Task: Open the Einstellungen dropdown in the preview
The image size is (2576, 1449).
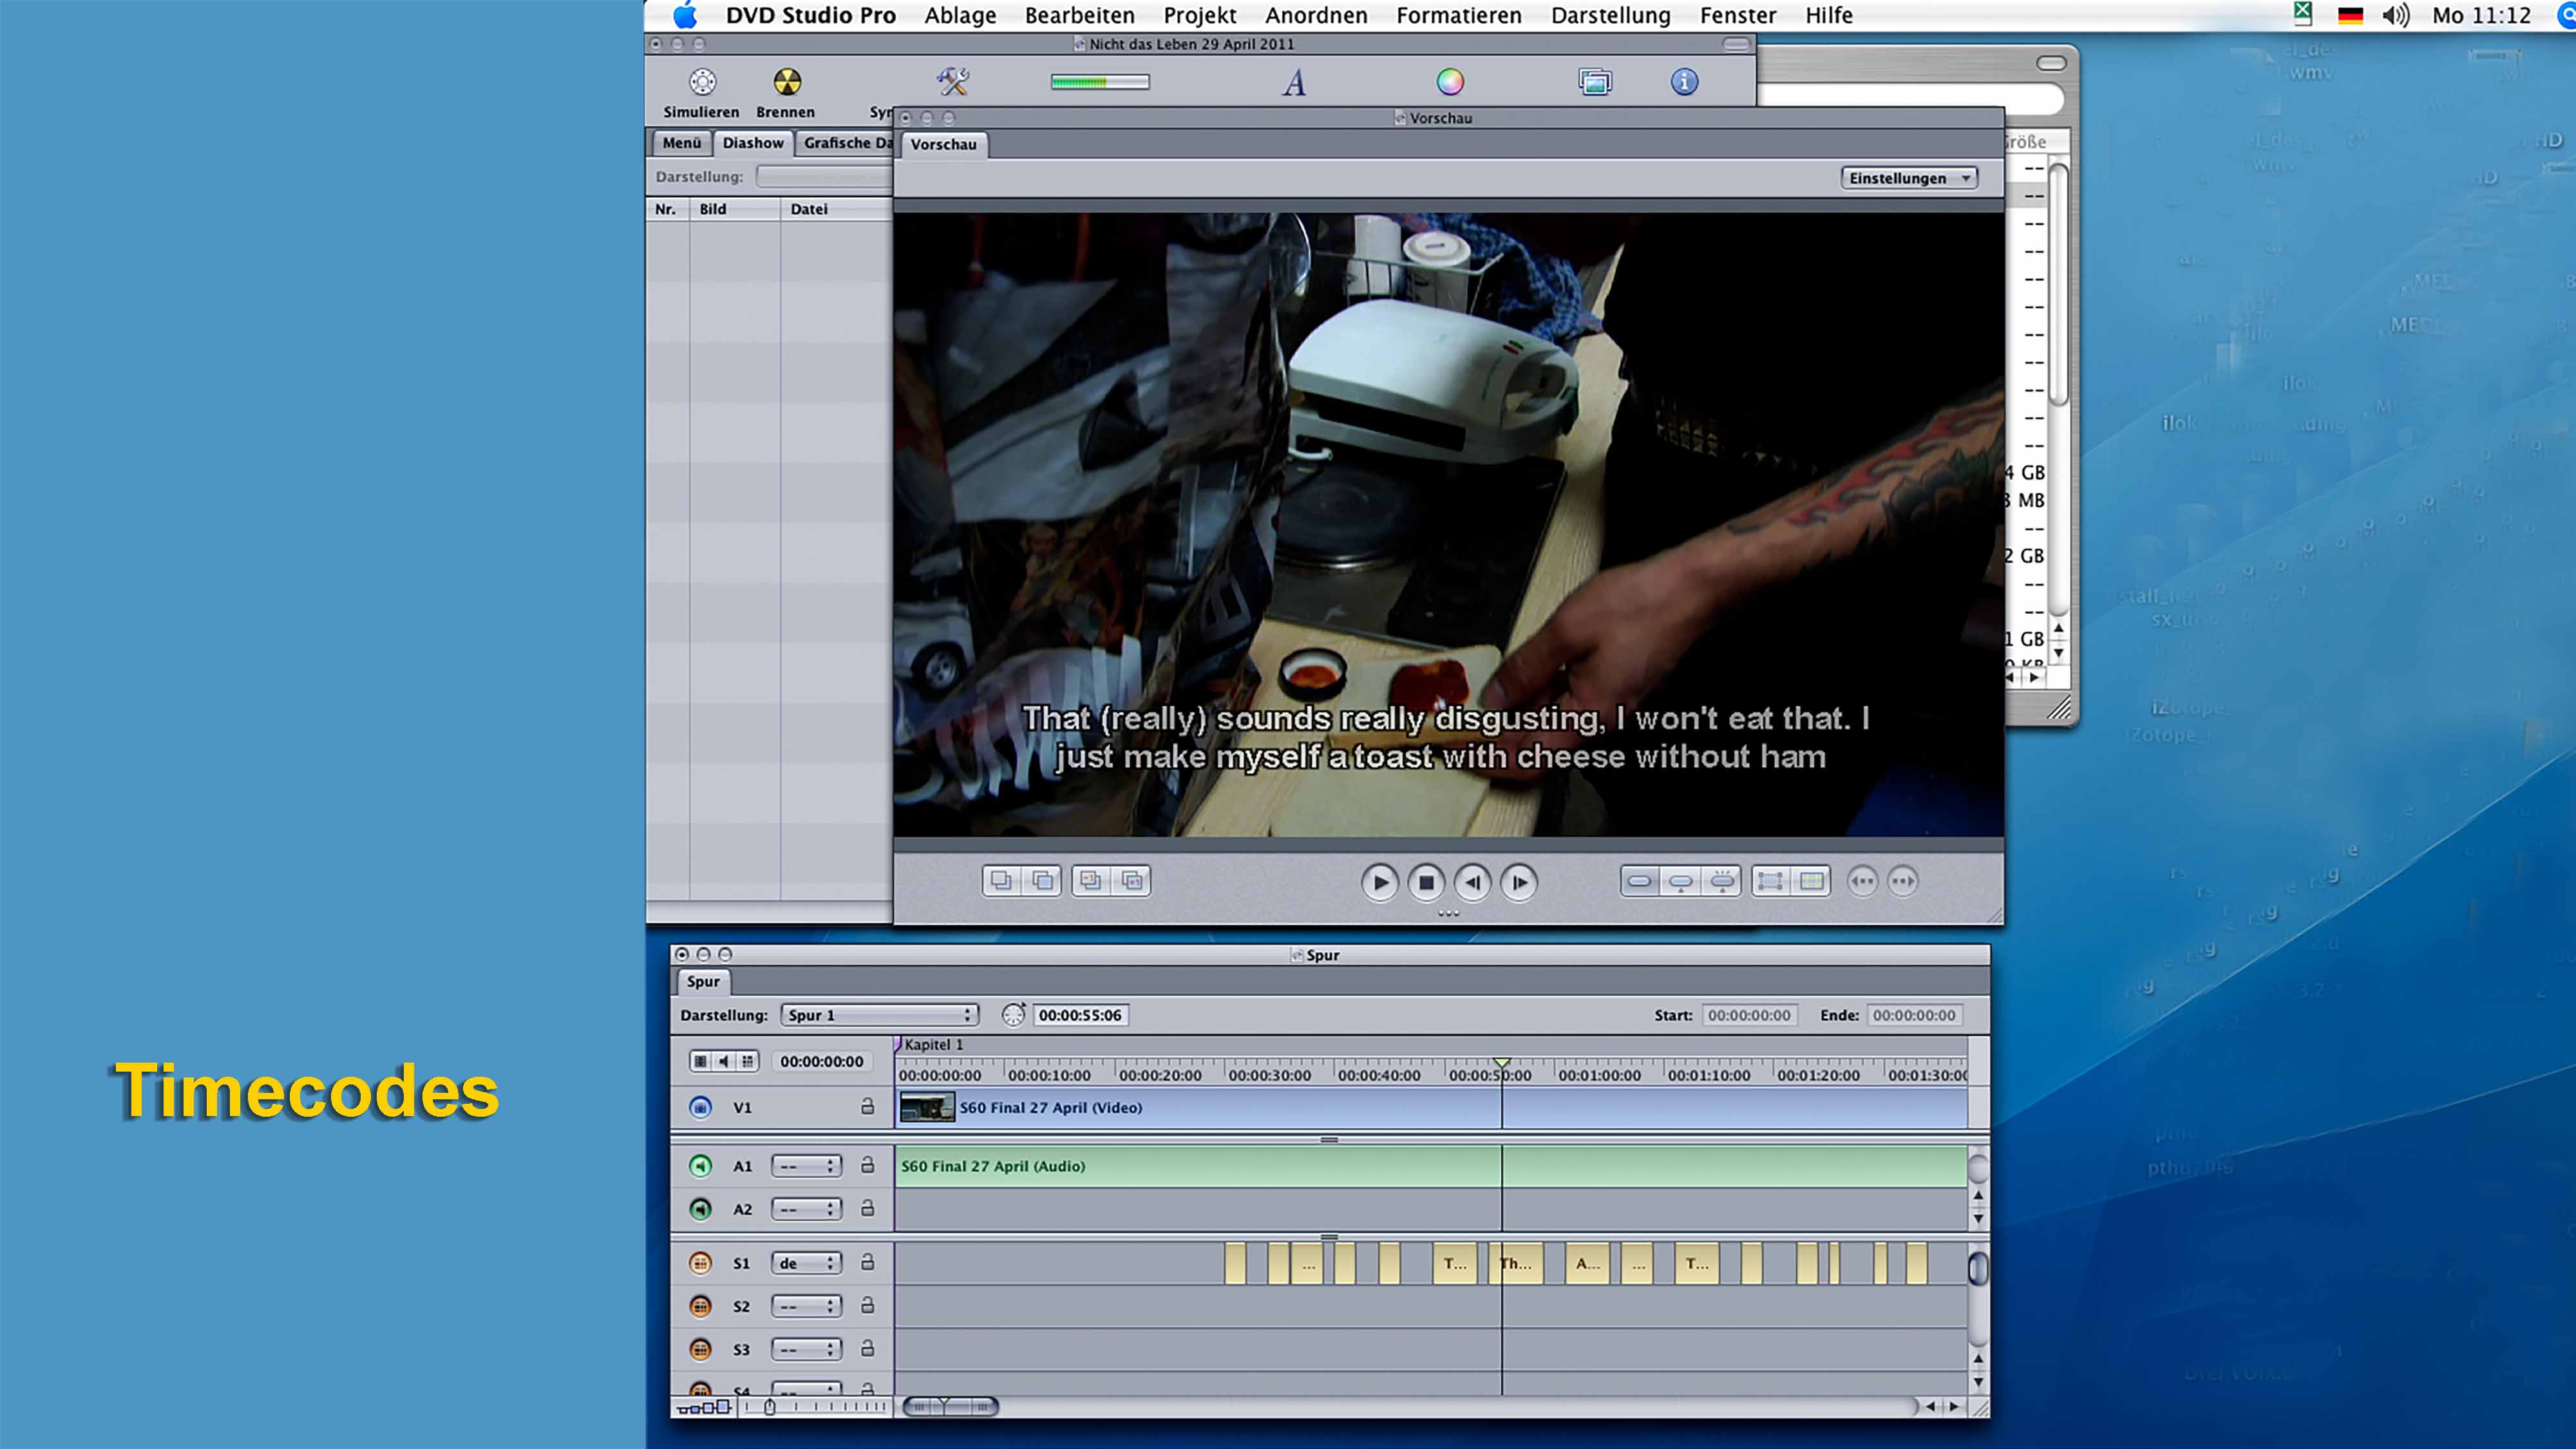Action: (x=1908, y=178)
